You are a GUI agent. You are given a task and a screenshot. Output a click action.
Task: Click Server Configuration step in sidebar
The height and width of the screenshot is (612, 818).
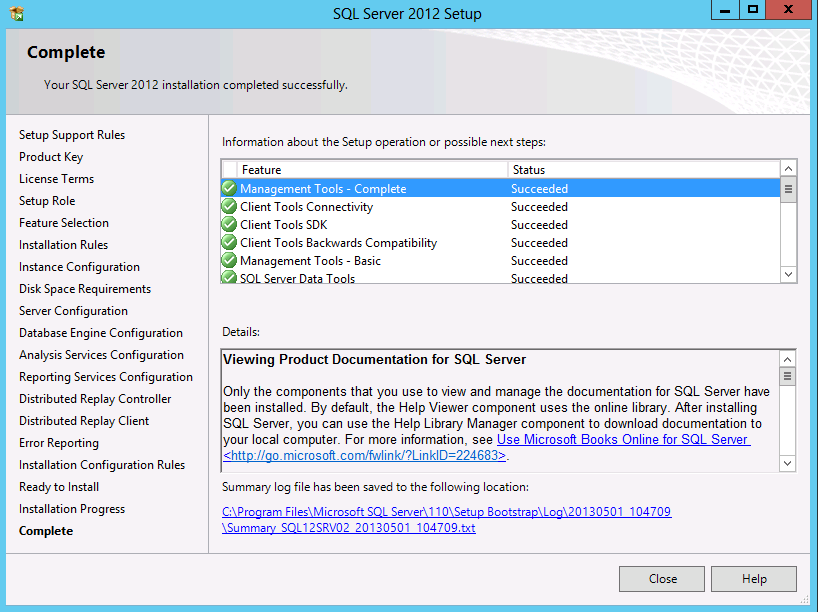73,310
